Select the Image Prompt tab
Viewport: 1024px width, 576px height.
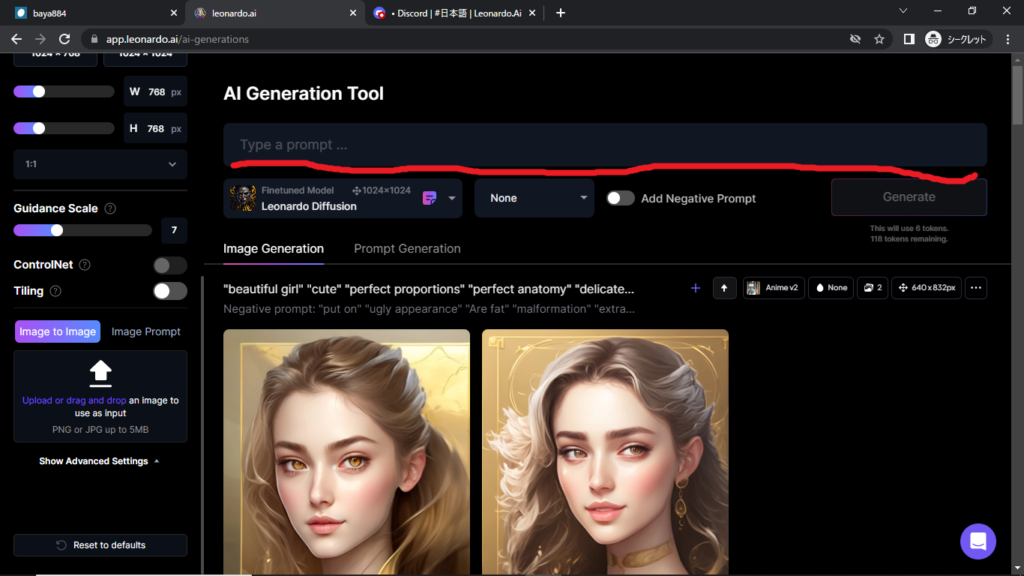coord(146,332)
